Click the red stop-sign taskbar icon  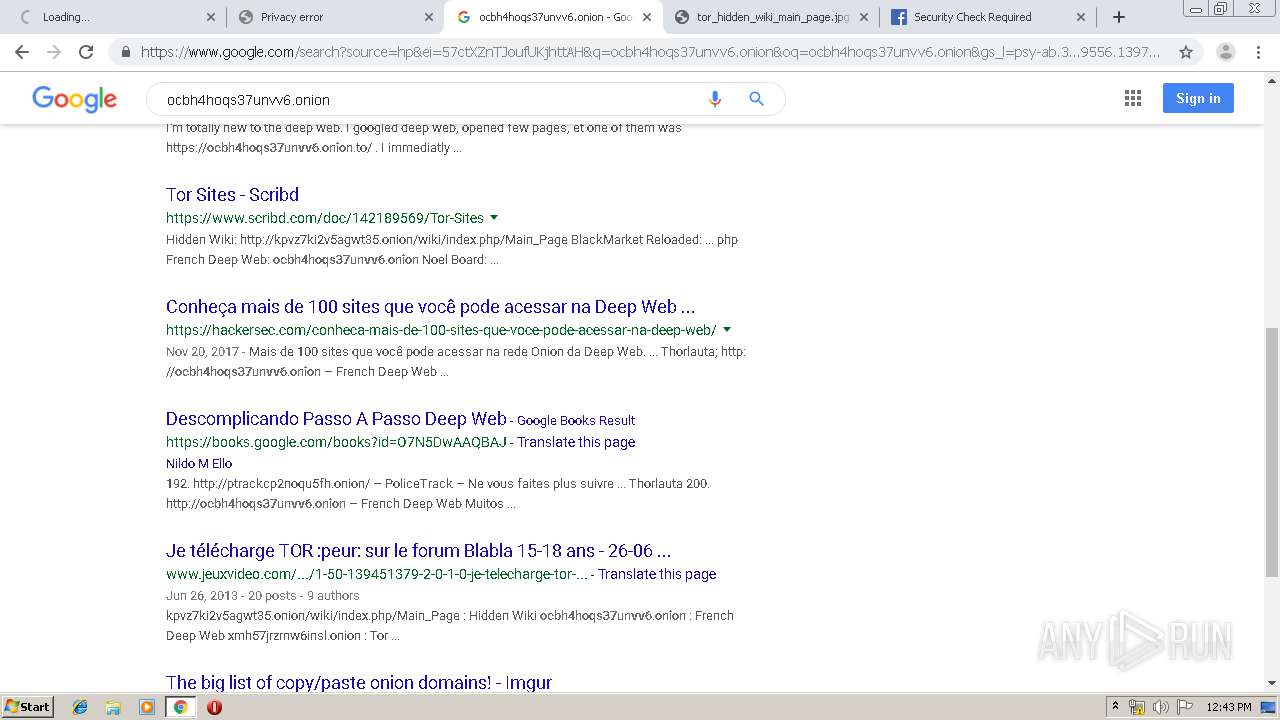(214, 707)
